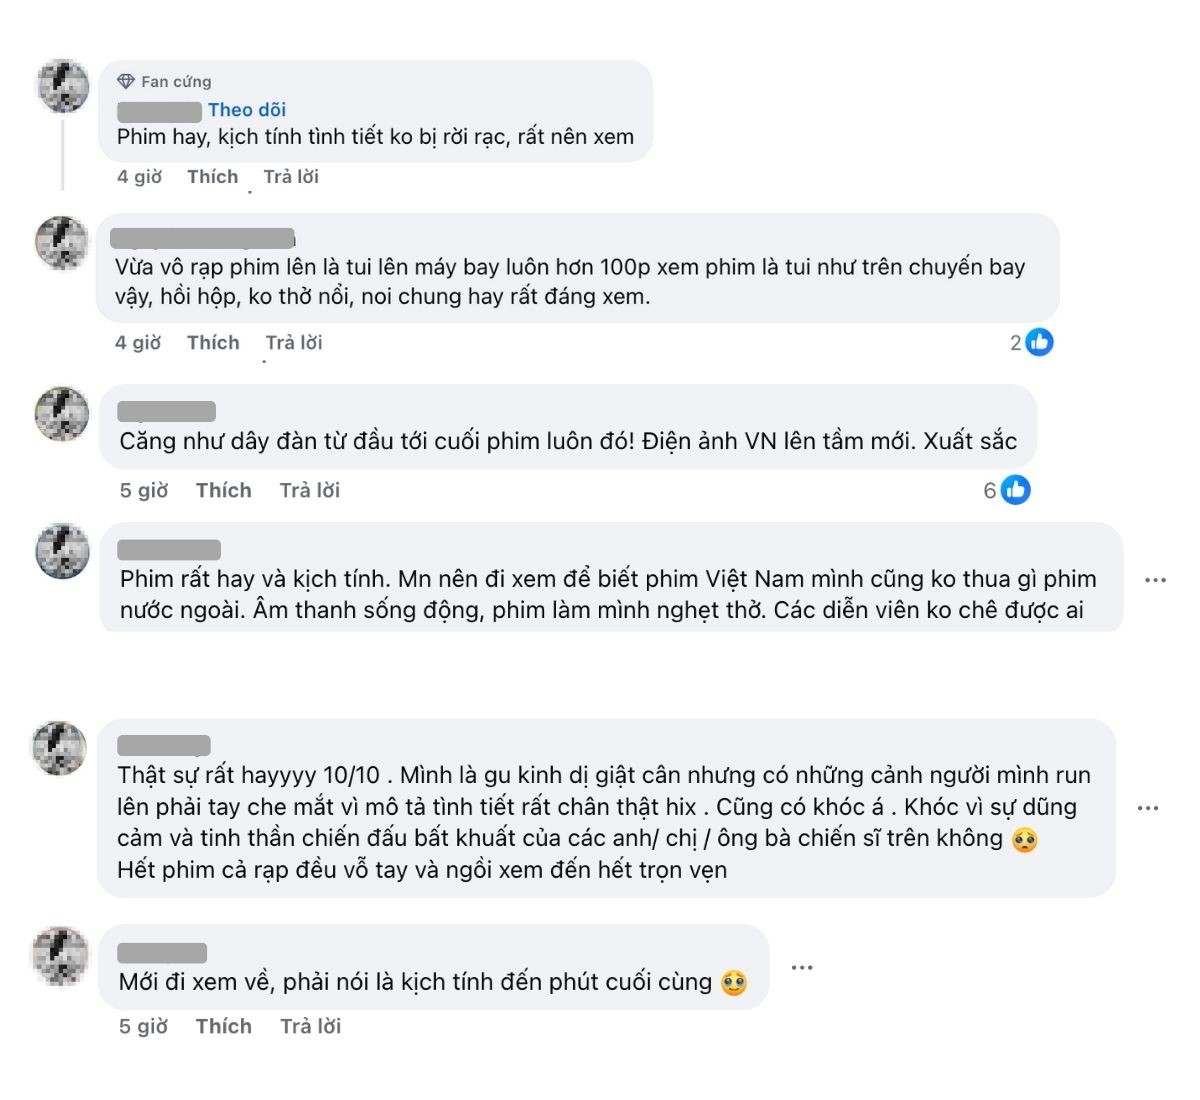Click the '4 giờ' timestamp of the first comment

[x=140, y=176]
